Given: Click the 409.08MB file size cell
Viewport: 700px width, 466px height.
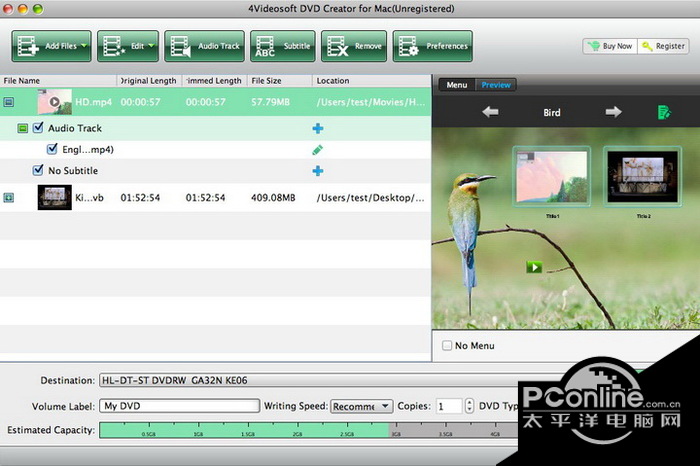Looking at the screenshot, I should pyautogui.click(x=273, y=197).
